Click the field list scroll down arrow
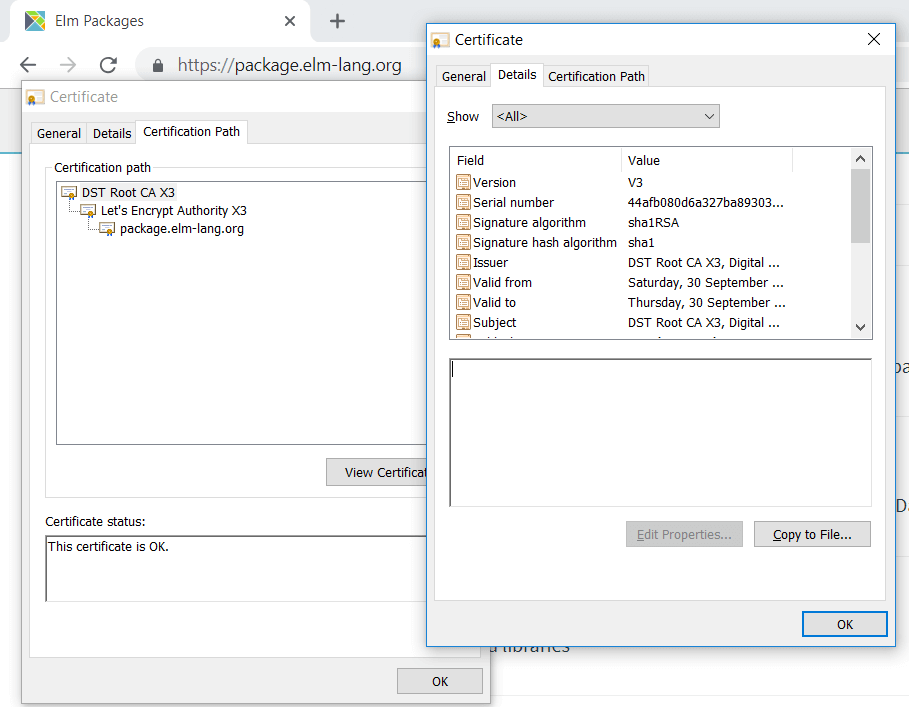This screenshot has width=909, height=707. 860,327
